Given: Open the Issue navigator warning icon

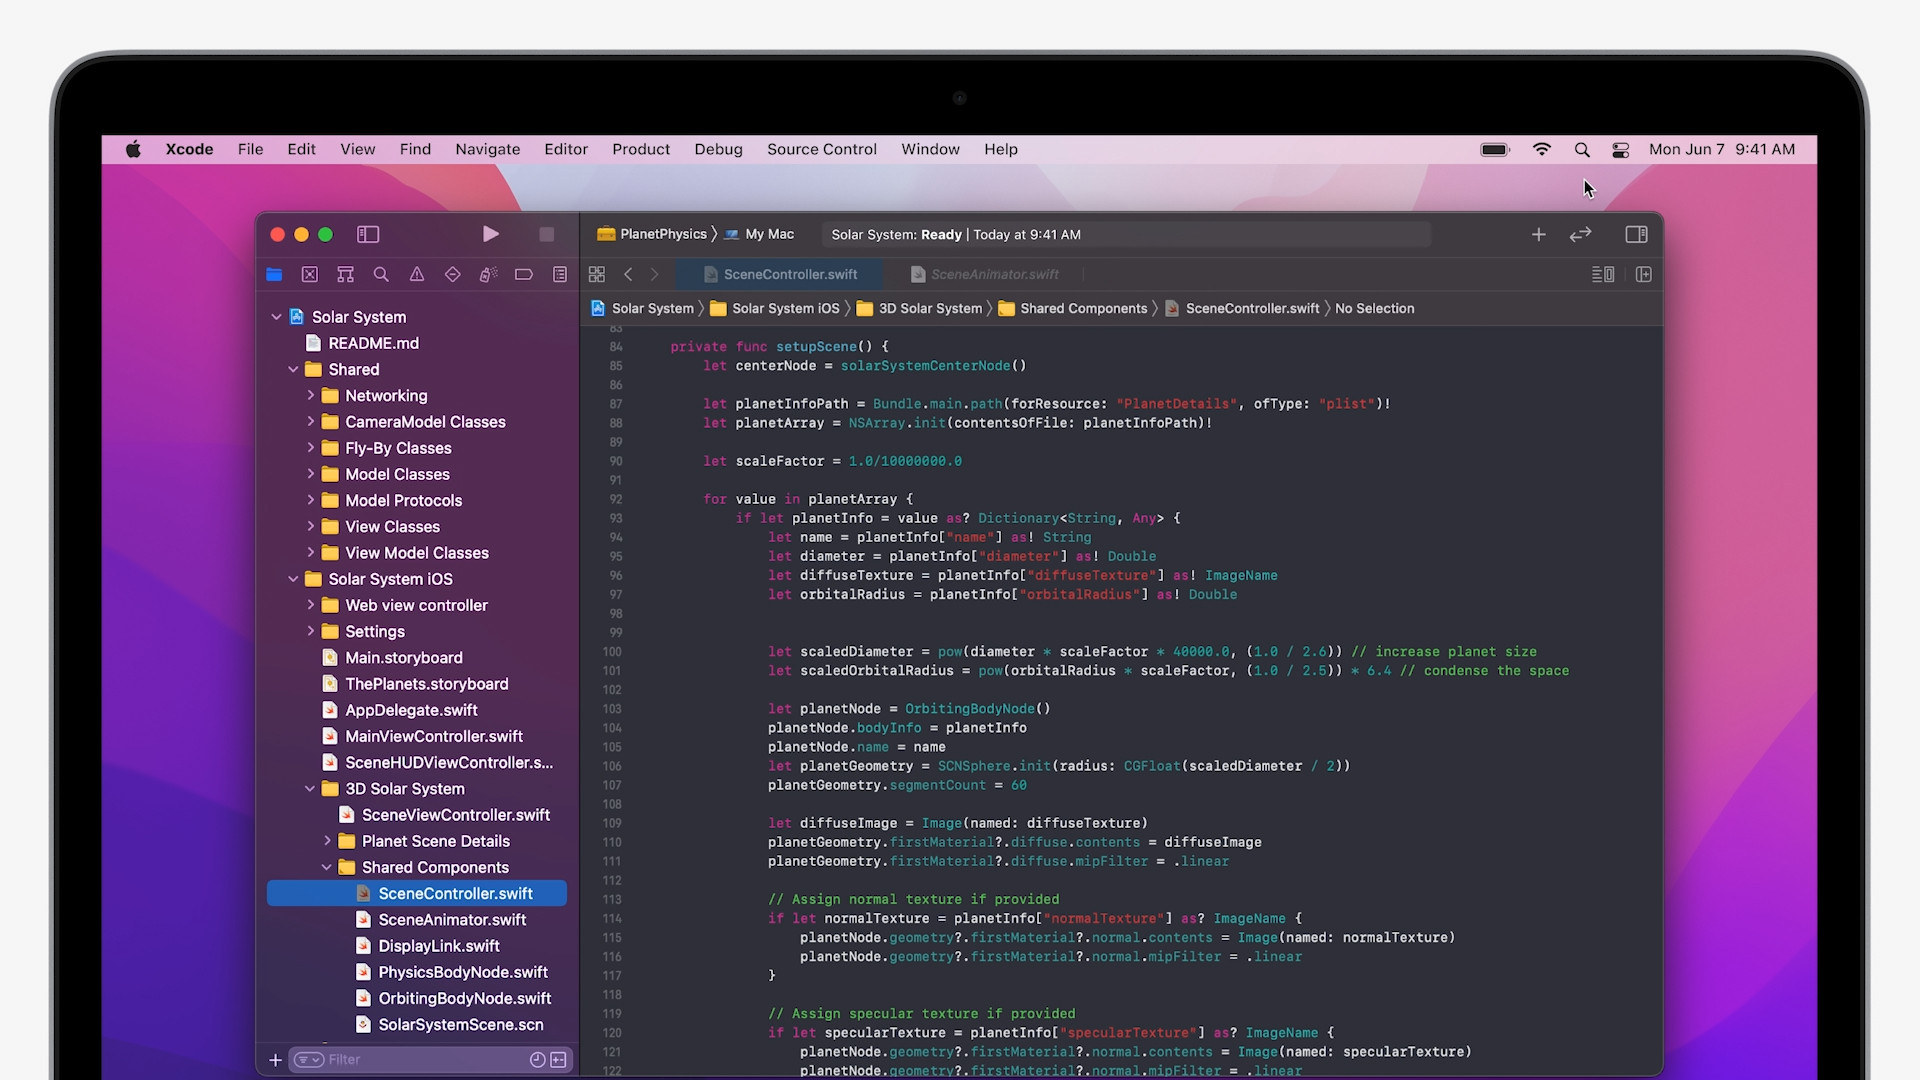Looking at the screenshot, I should 417,274.
